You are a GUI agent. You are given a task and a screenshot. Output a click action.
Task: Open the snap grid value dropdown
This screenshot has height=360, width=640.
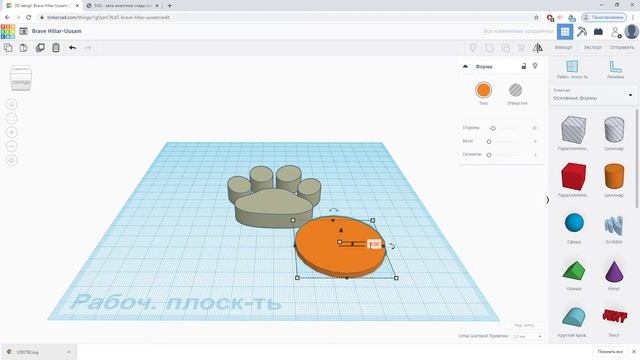click(x=527, y=336)
